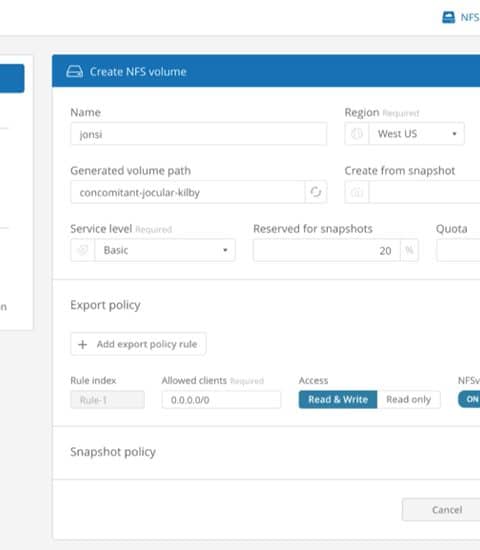The image size is (480, 550).
Task: Select Read only access
Action: (409, 400)
